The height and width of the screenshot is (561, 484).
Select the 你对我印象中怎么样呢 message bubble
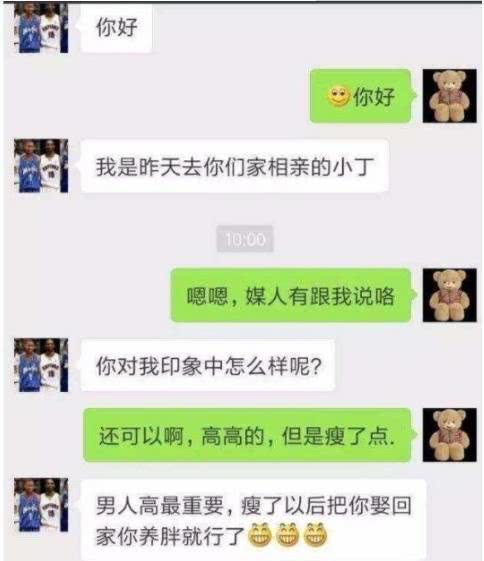(208, 365)
